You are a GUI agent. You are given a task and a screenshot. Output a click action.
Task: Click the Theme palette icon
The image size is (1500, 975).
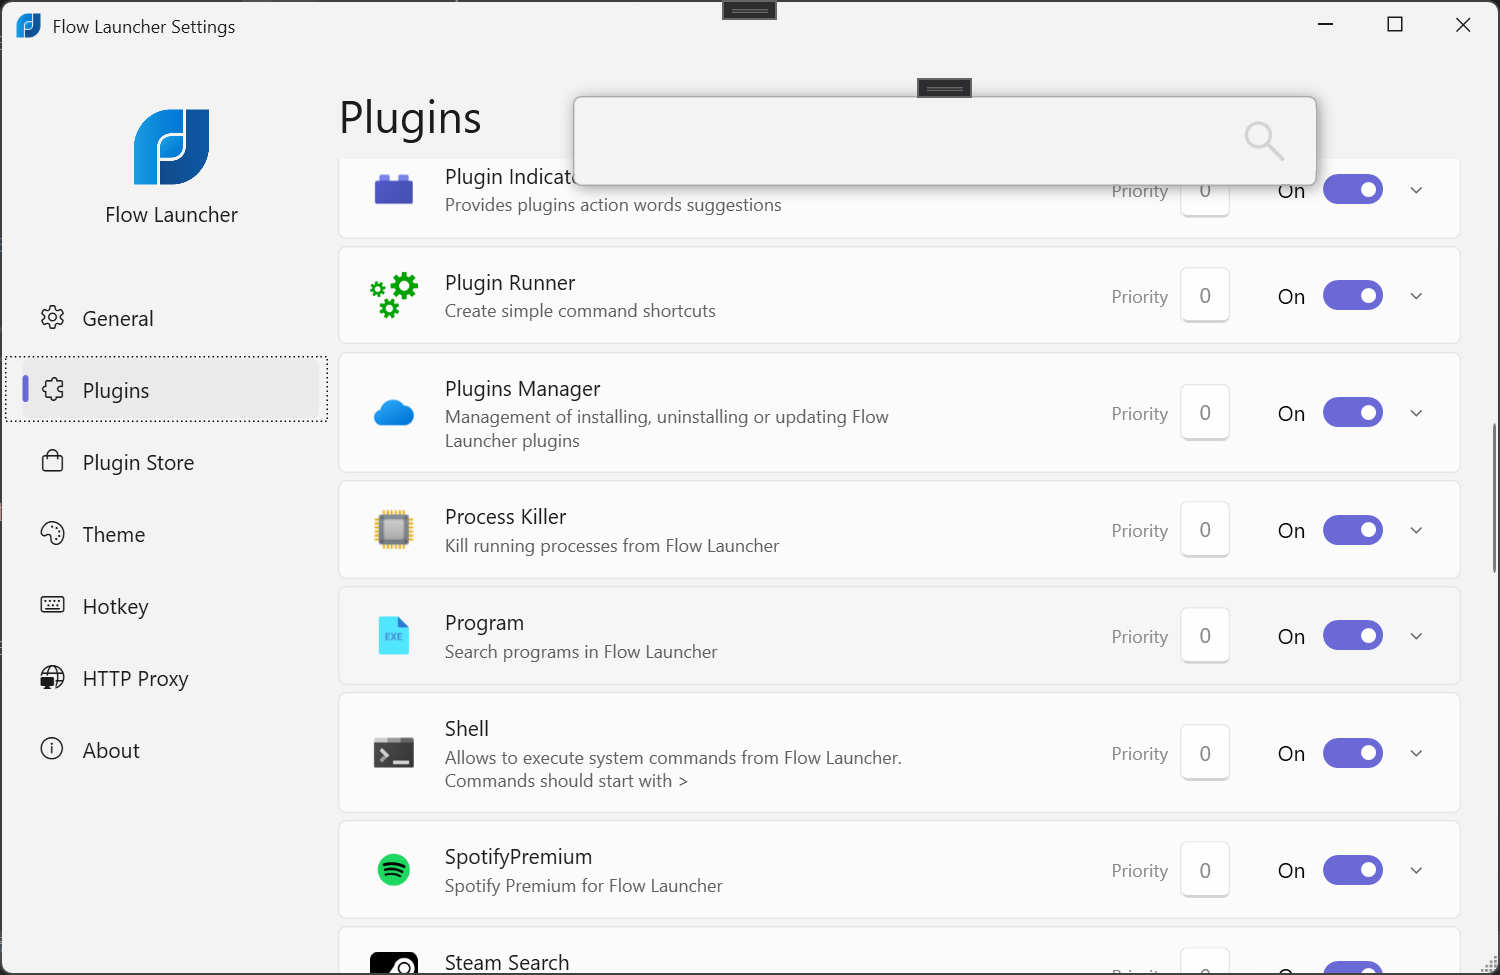coord(52,533)
